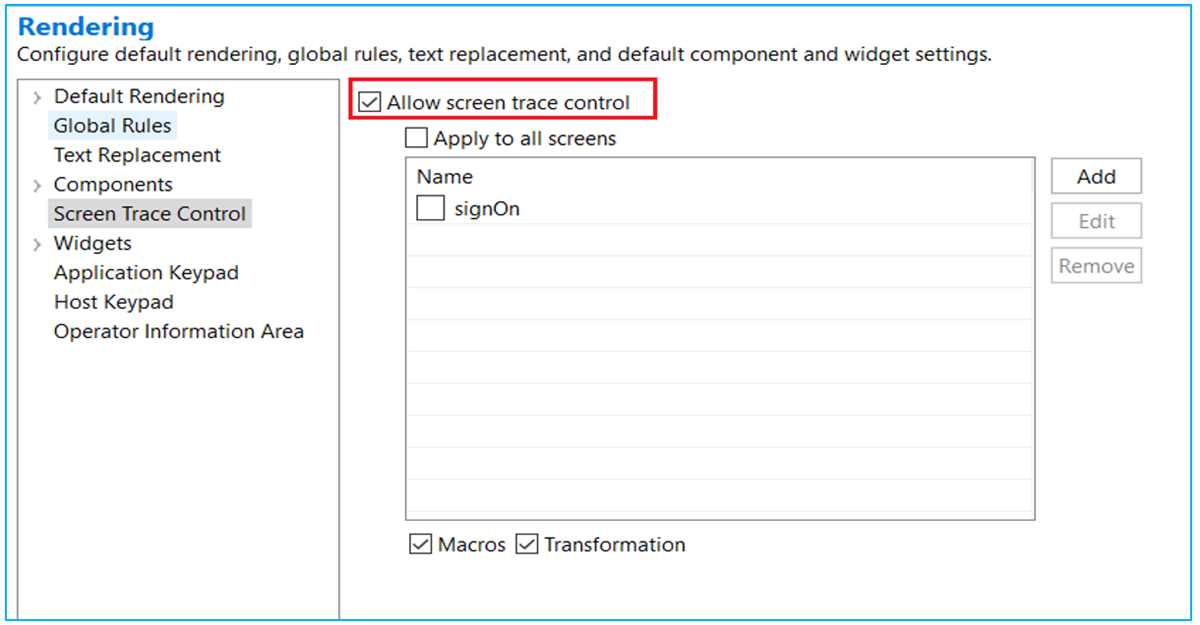Uncheck the Transformation checkbox
The width and height of the screenshot is (1200, 625).
click(x=527, y=545)
